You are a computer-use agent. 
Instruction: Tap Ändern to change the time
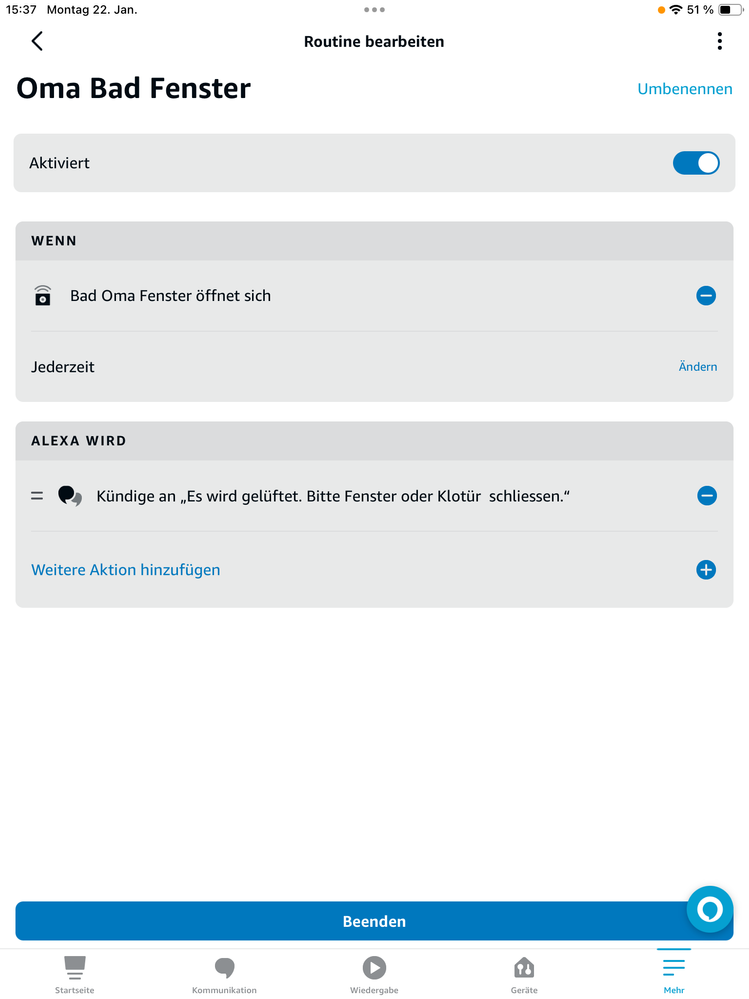pos(698,367)
